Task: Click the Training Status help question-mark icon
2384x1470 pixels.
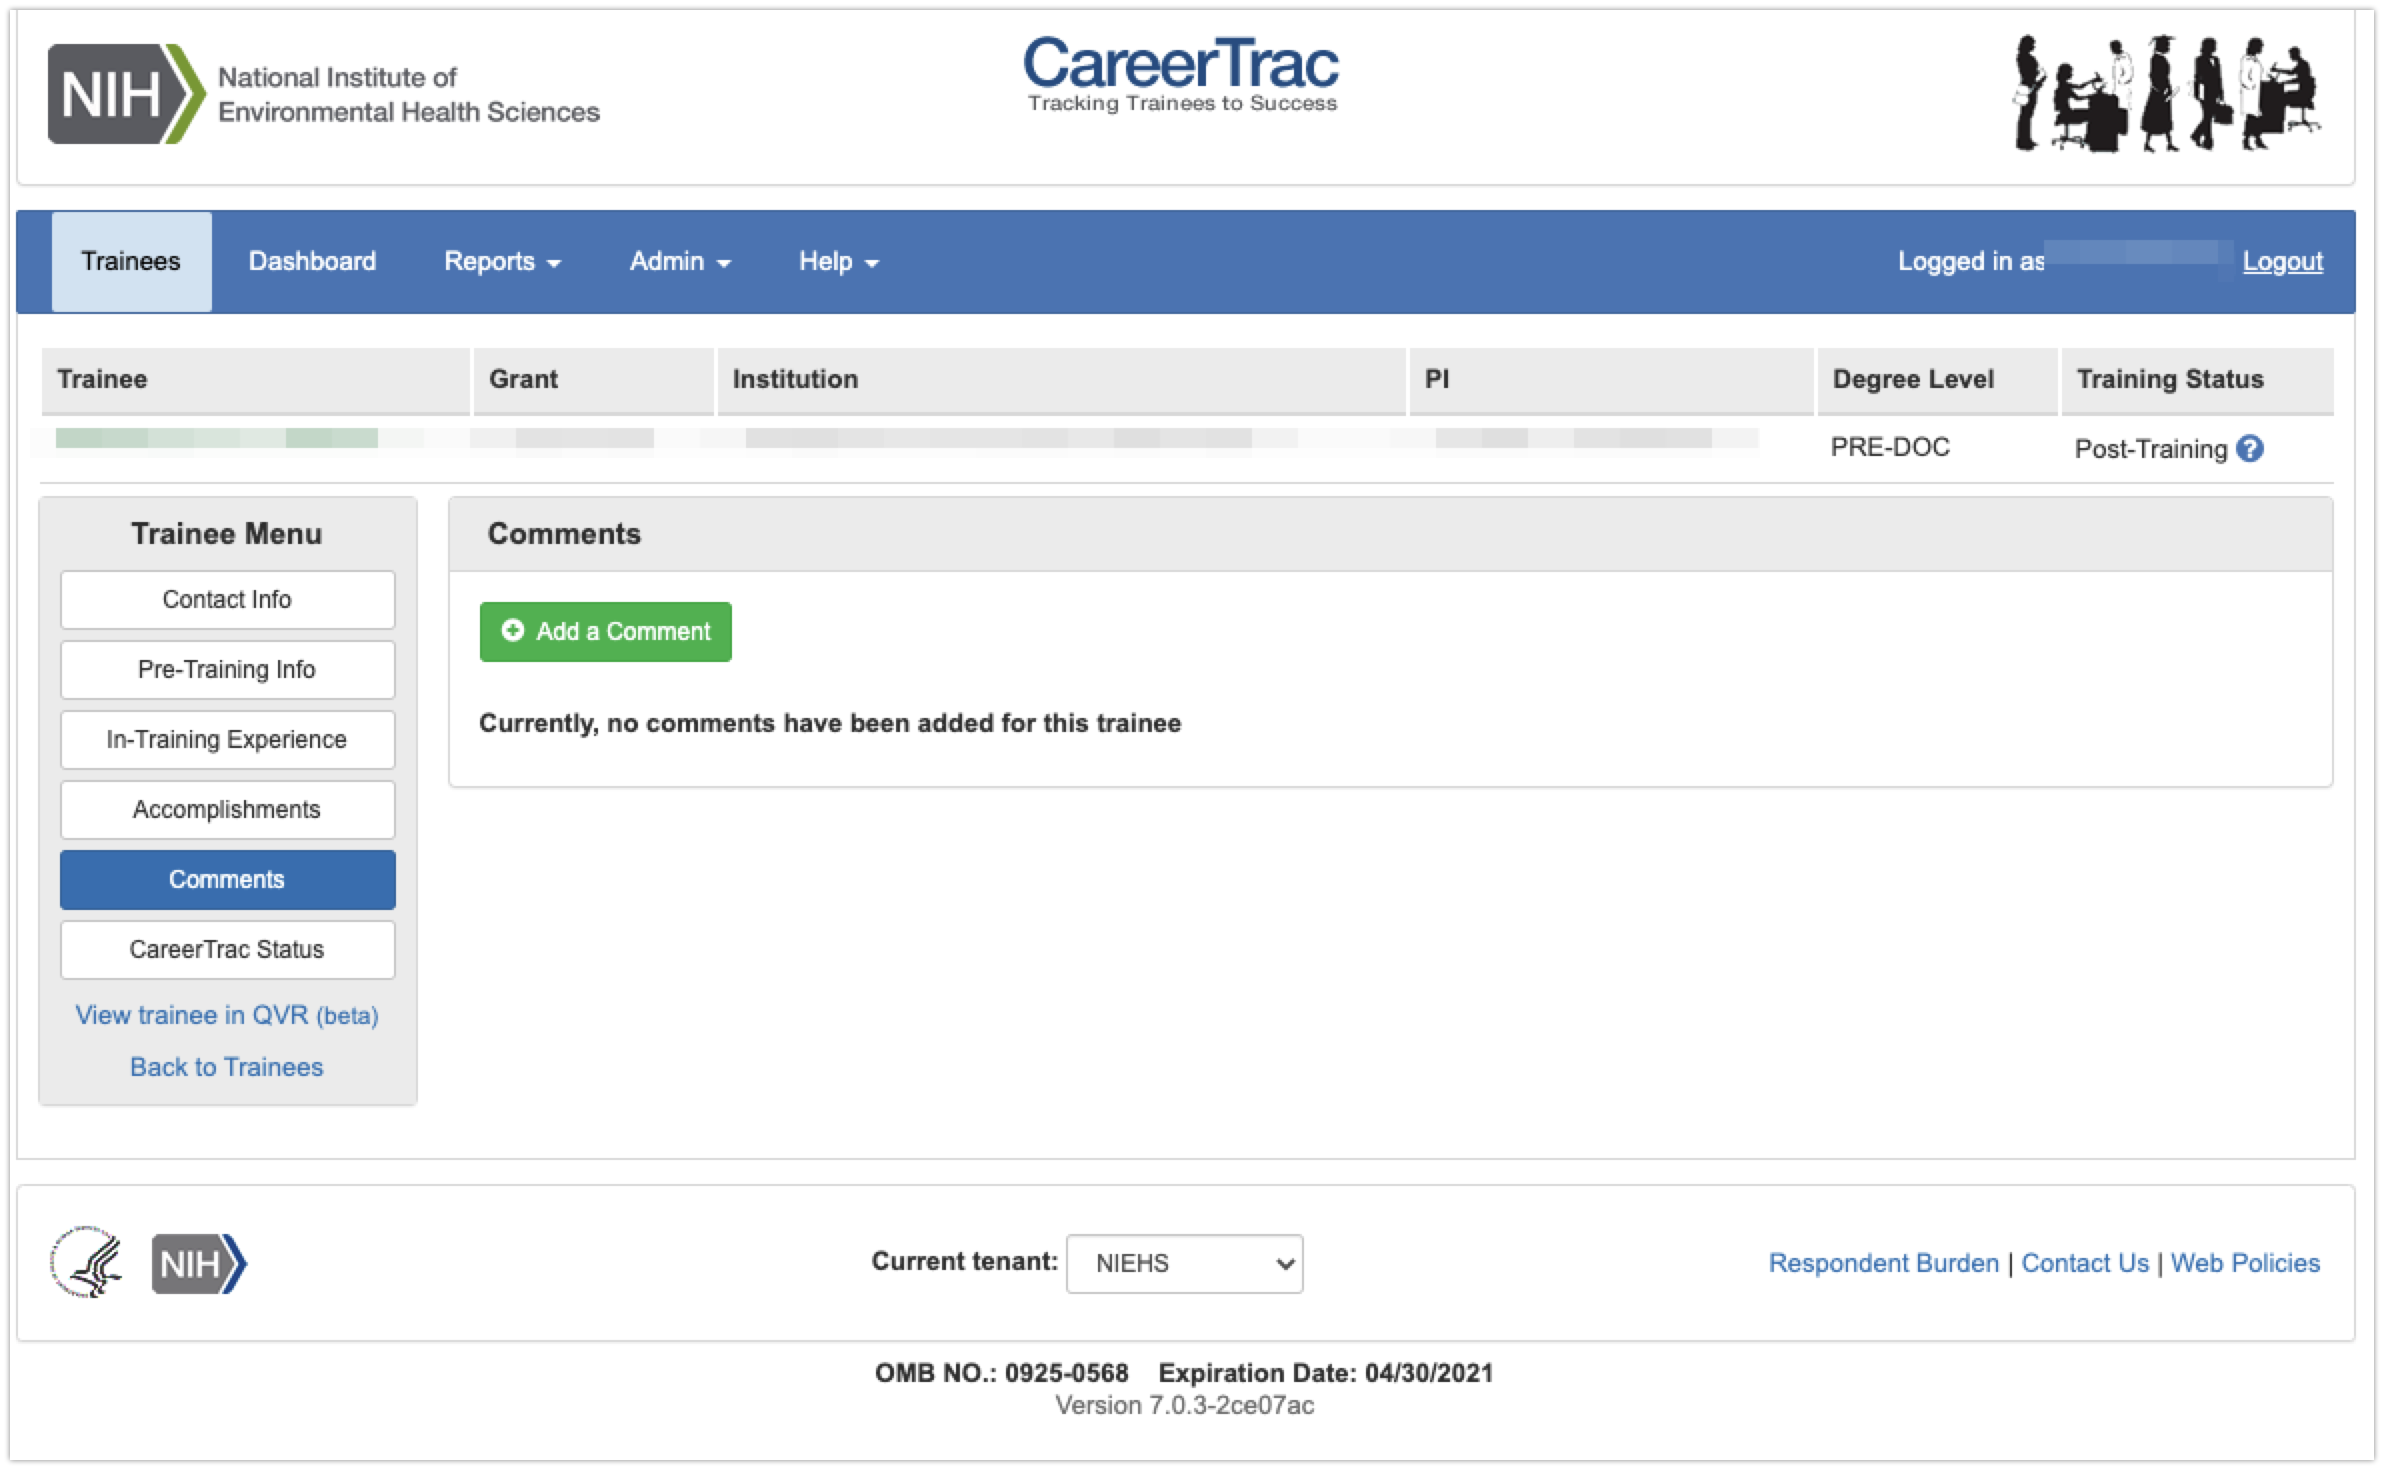Action: tap(2250, 449)
